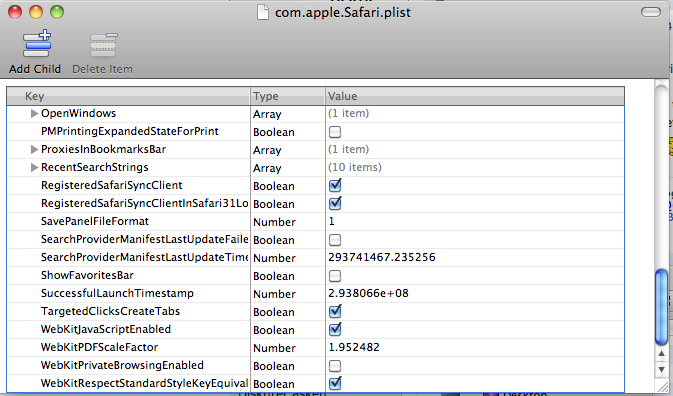Enable the ShowFavoritesBar checkbox
Screen dimensions: 673x396
click(x=335, y=276)
